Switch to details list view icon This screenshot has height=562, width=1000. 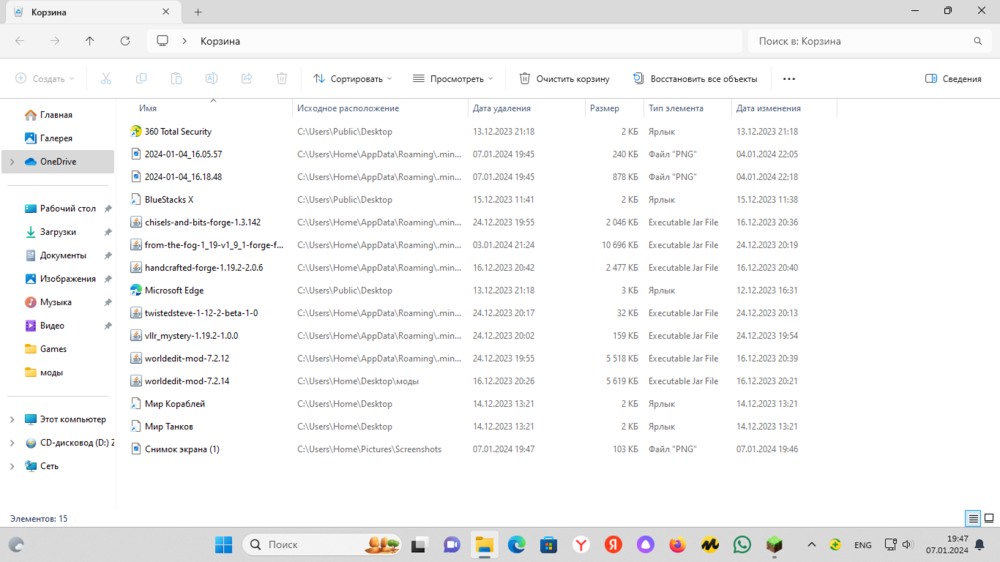click(x=973, y=519)
